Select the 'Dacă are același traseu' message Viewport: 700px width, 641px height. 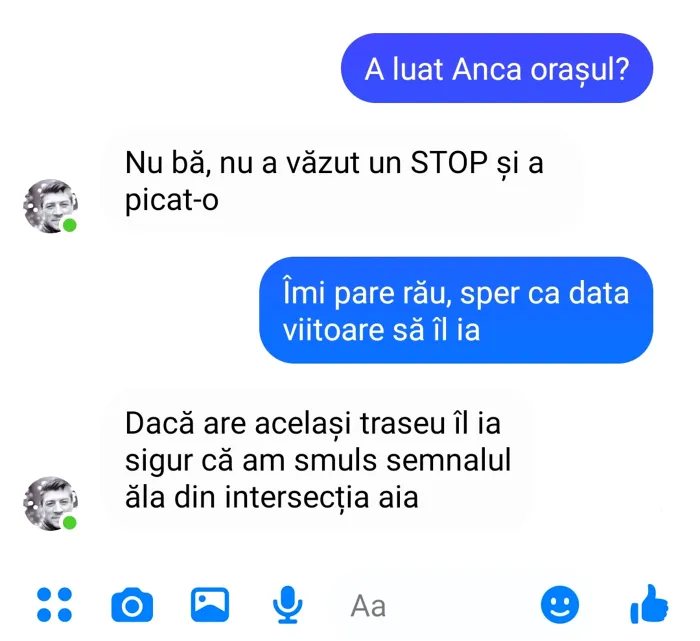point(320,460)
